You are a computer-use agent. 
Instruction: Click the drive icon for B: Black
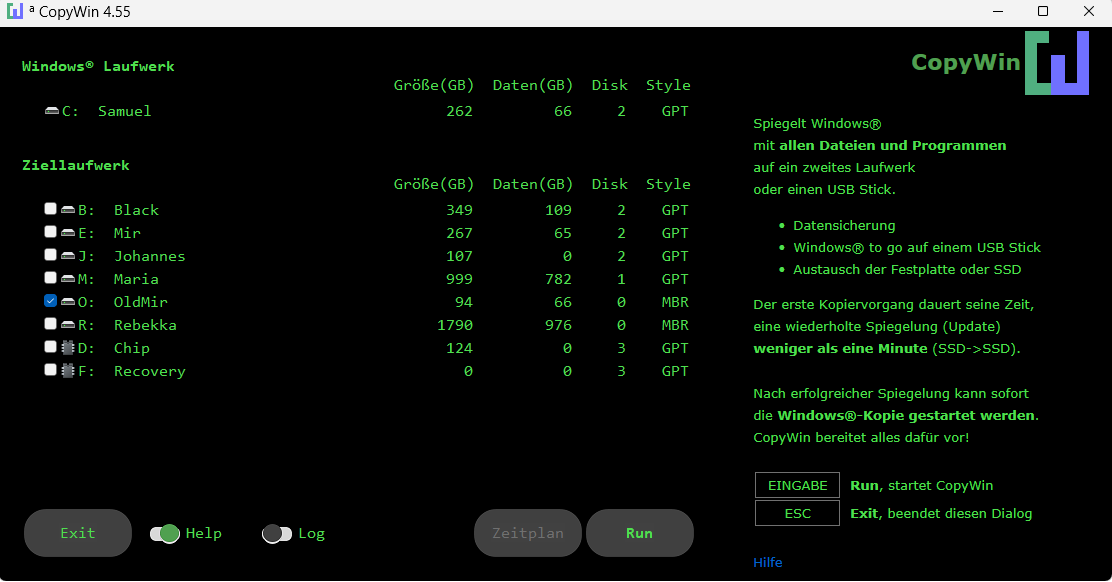(68, 210)
